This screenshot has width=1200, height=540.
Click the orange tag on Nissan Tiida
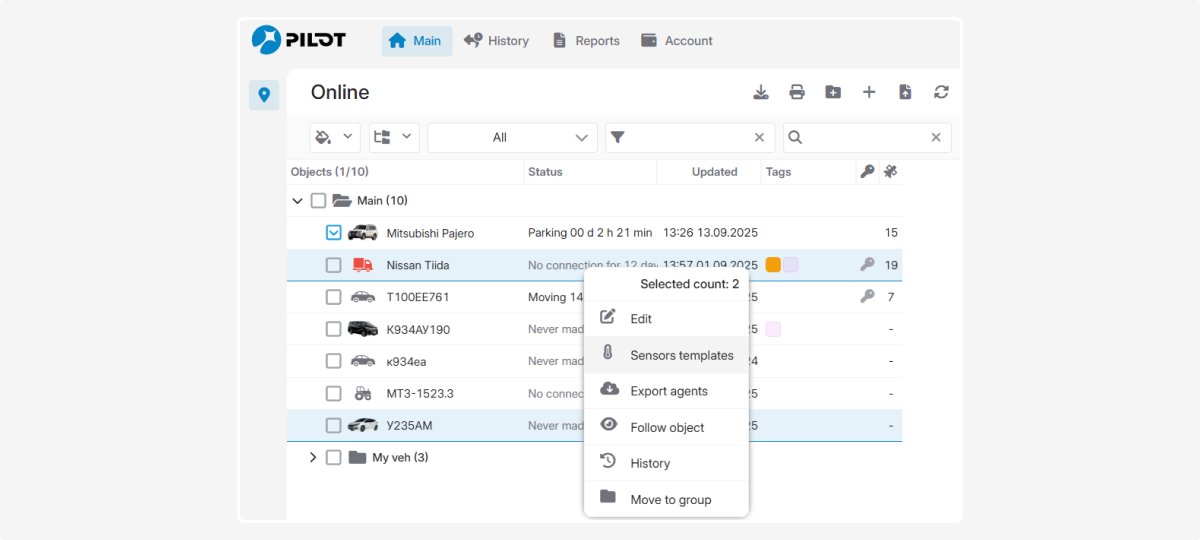tap(773, 265)
